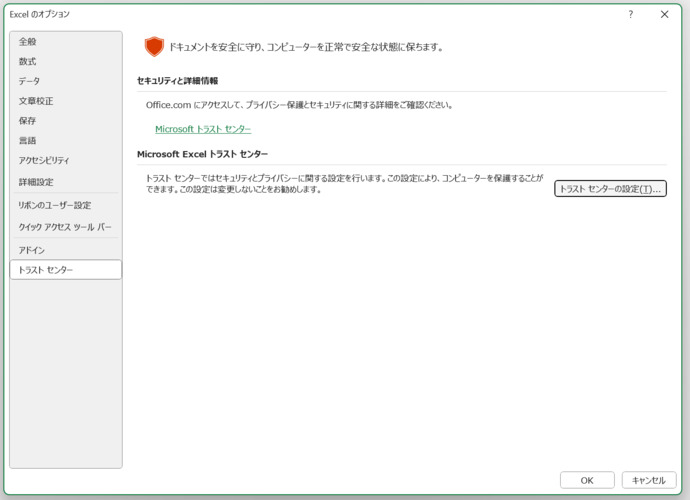This screenshot has height=500, width=690.
Task: Click the ドキュメントを安全に守り header text
Action: (x=306, y=47)
